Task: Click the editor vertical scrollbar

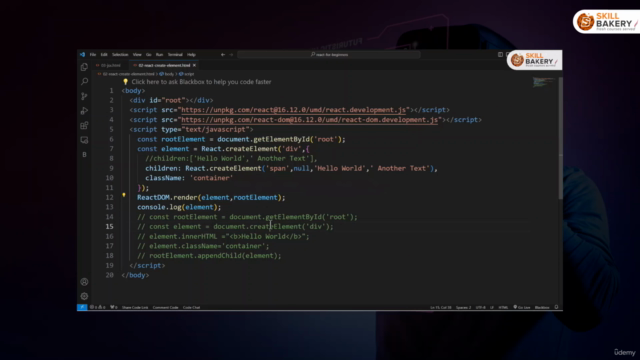Action: [x=560, y=139]
